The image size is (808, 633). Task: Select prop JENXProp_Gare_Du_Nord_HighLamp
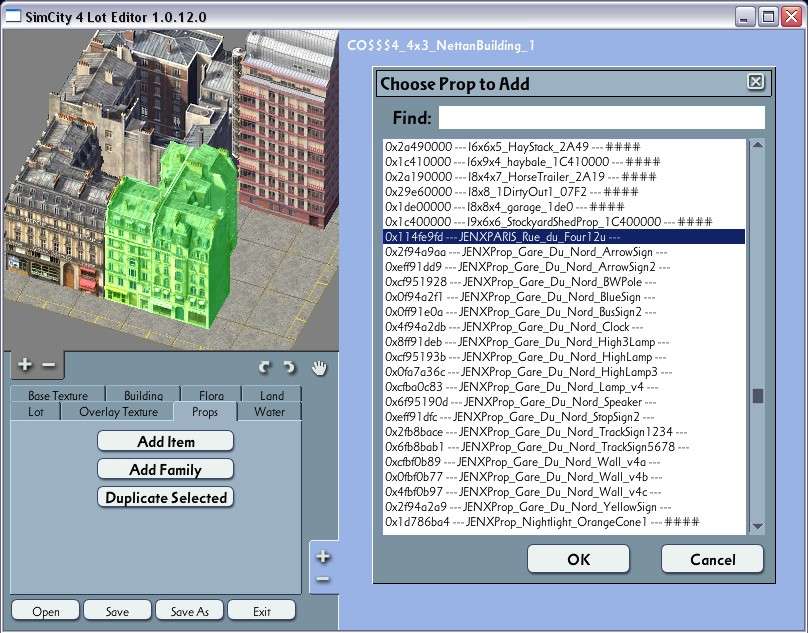pos(564,357)
